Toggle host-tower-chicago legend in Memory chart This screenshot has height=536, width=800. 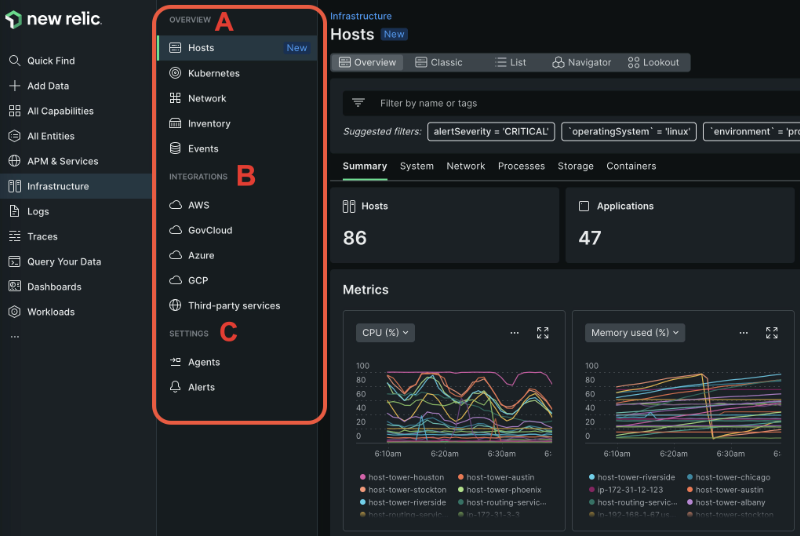[728, 477]
